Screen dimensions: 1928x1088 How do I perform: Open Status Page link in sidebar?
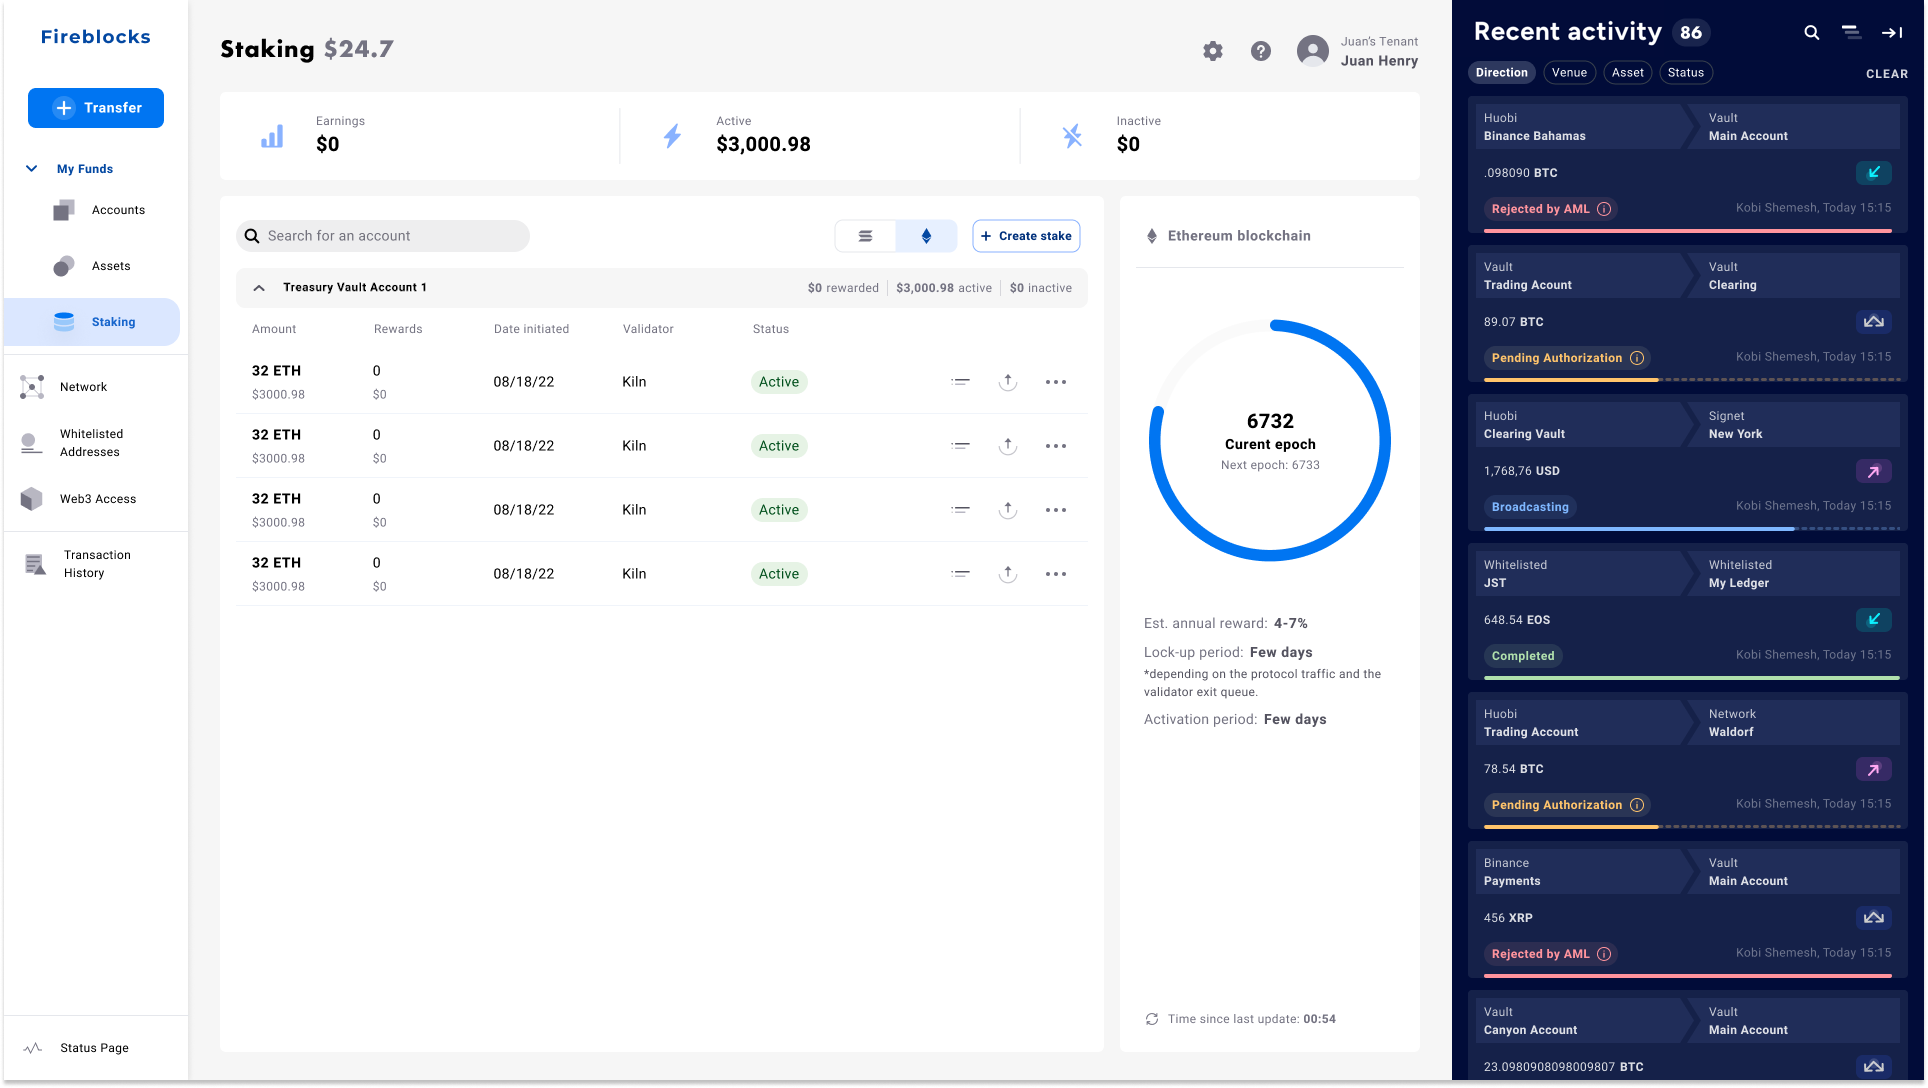pos(76,1048)
